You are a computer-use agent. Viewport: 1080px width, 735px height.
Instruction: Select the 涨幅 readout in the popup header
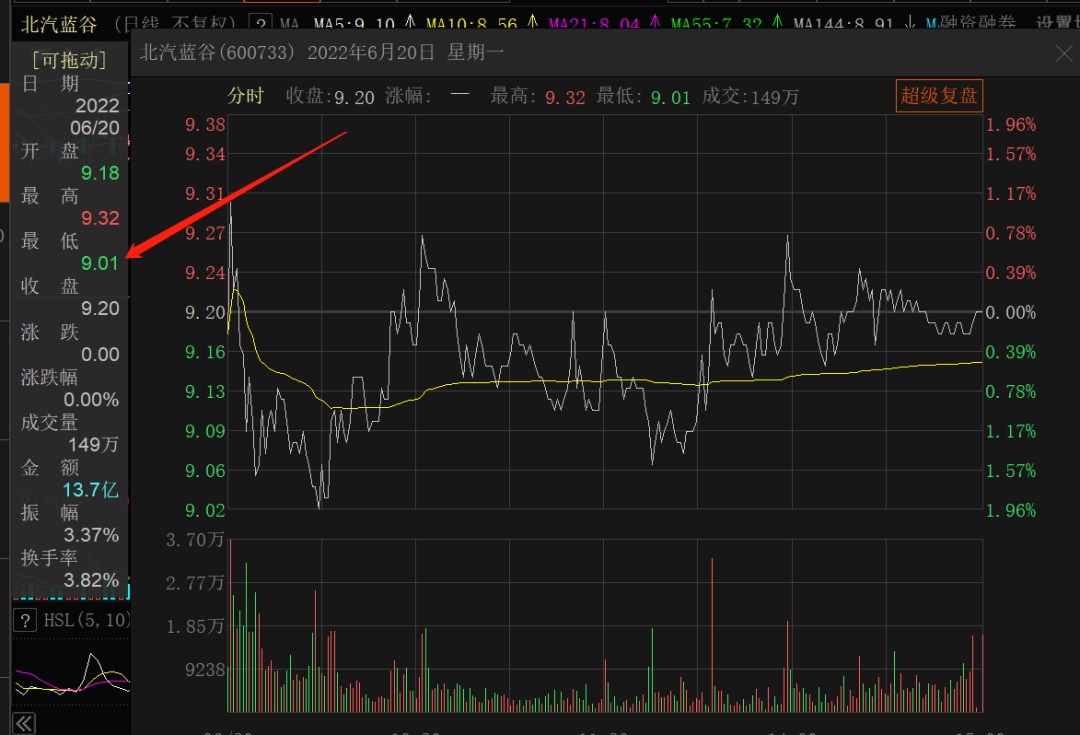click(428, 96)
